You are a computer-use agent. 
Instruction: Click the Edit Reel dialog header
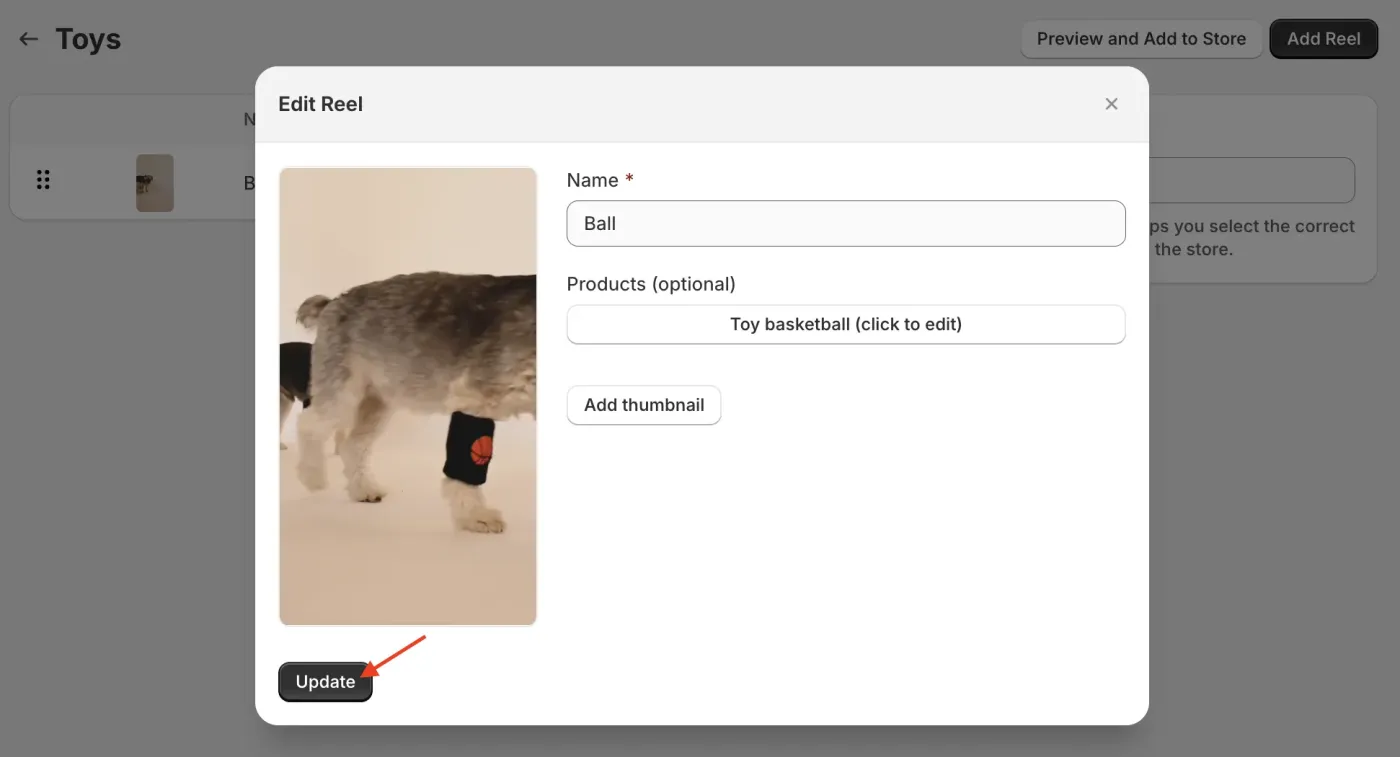tap(320, 103)
